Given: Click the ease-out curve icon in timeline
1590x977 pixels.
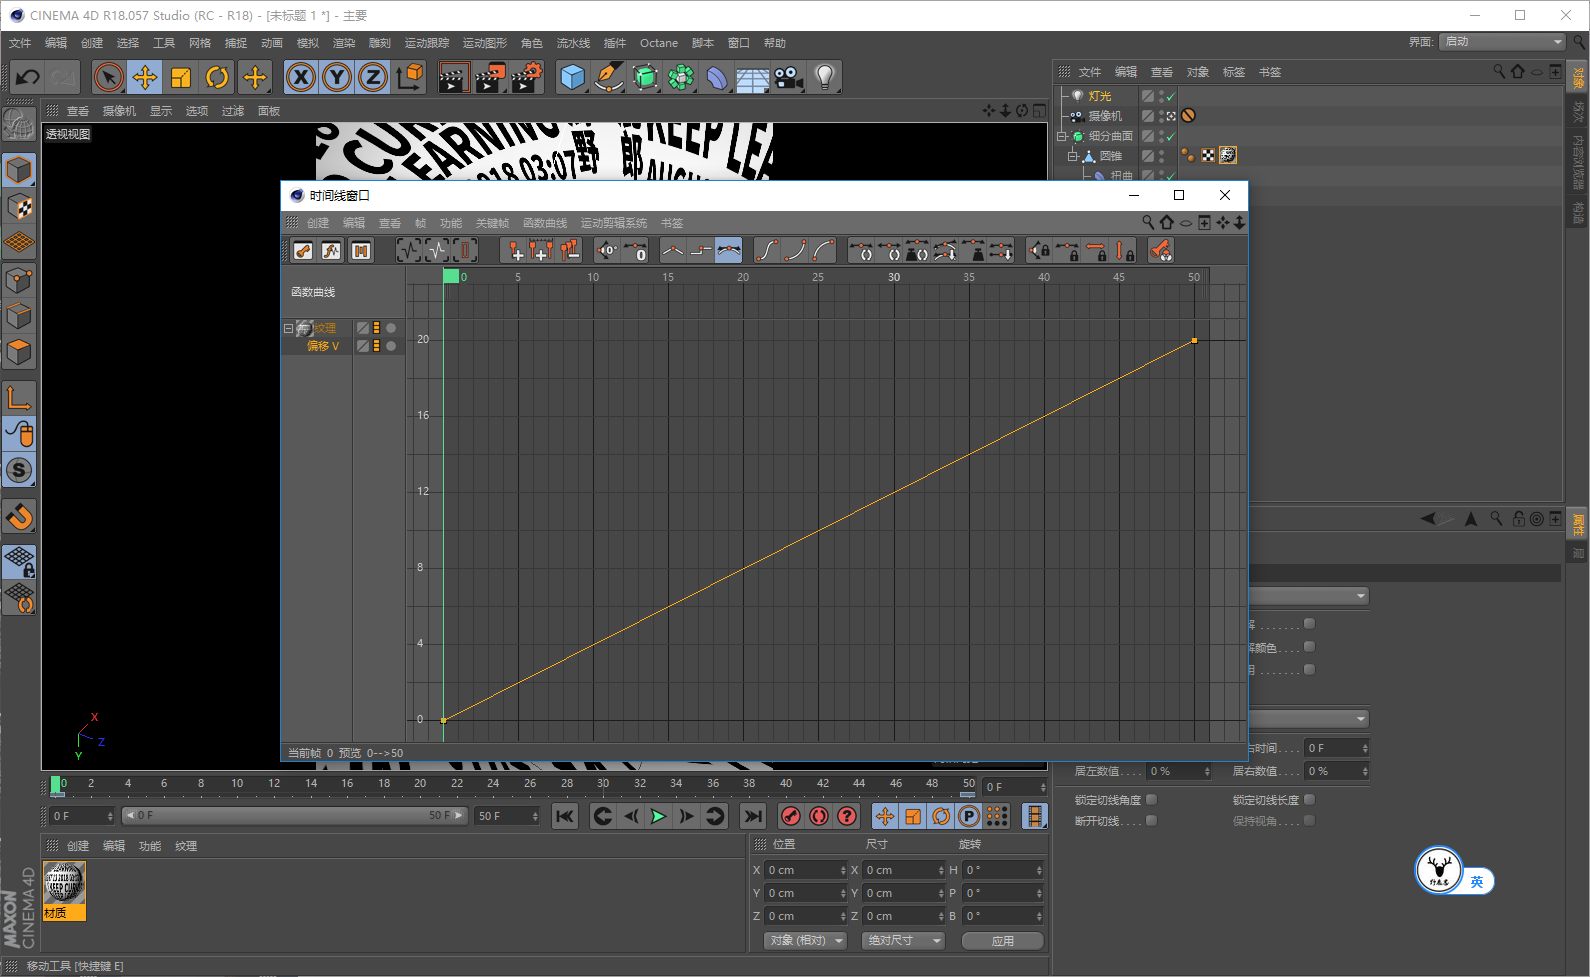Looking at the screenshot, I should pos(823,251).
